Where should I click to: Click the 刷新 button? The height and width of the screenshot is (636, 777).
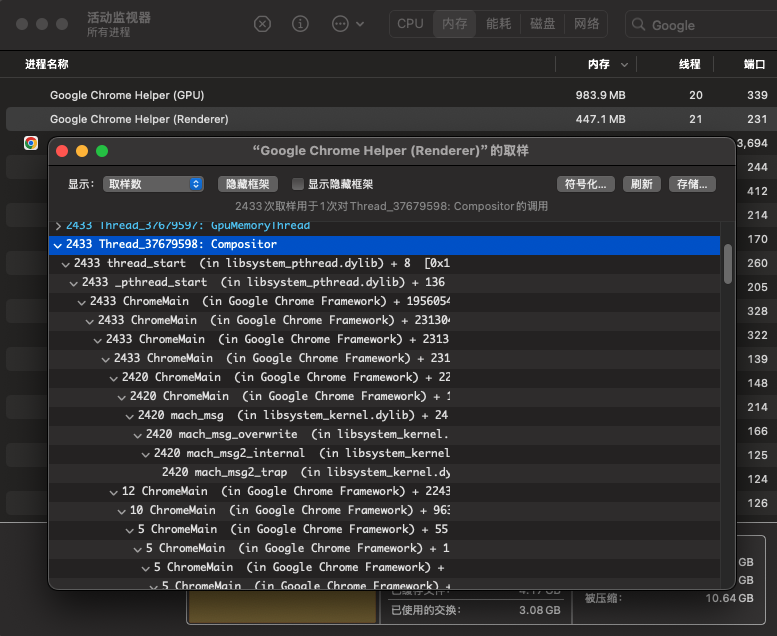(640, 184)
